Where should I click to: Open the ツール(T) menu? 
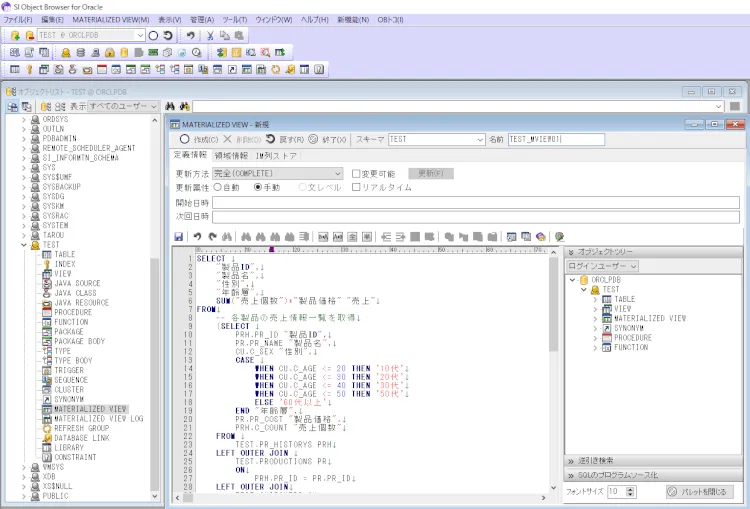[x=234, y=19]
